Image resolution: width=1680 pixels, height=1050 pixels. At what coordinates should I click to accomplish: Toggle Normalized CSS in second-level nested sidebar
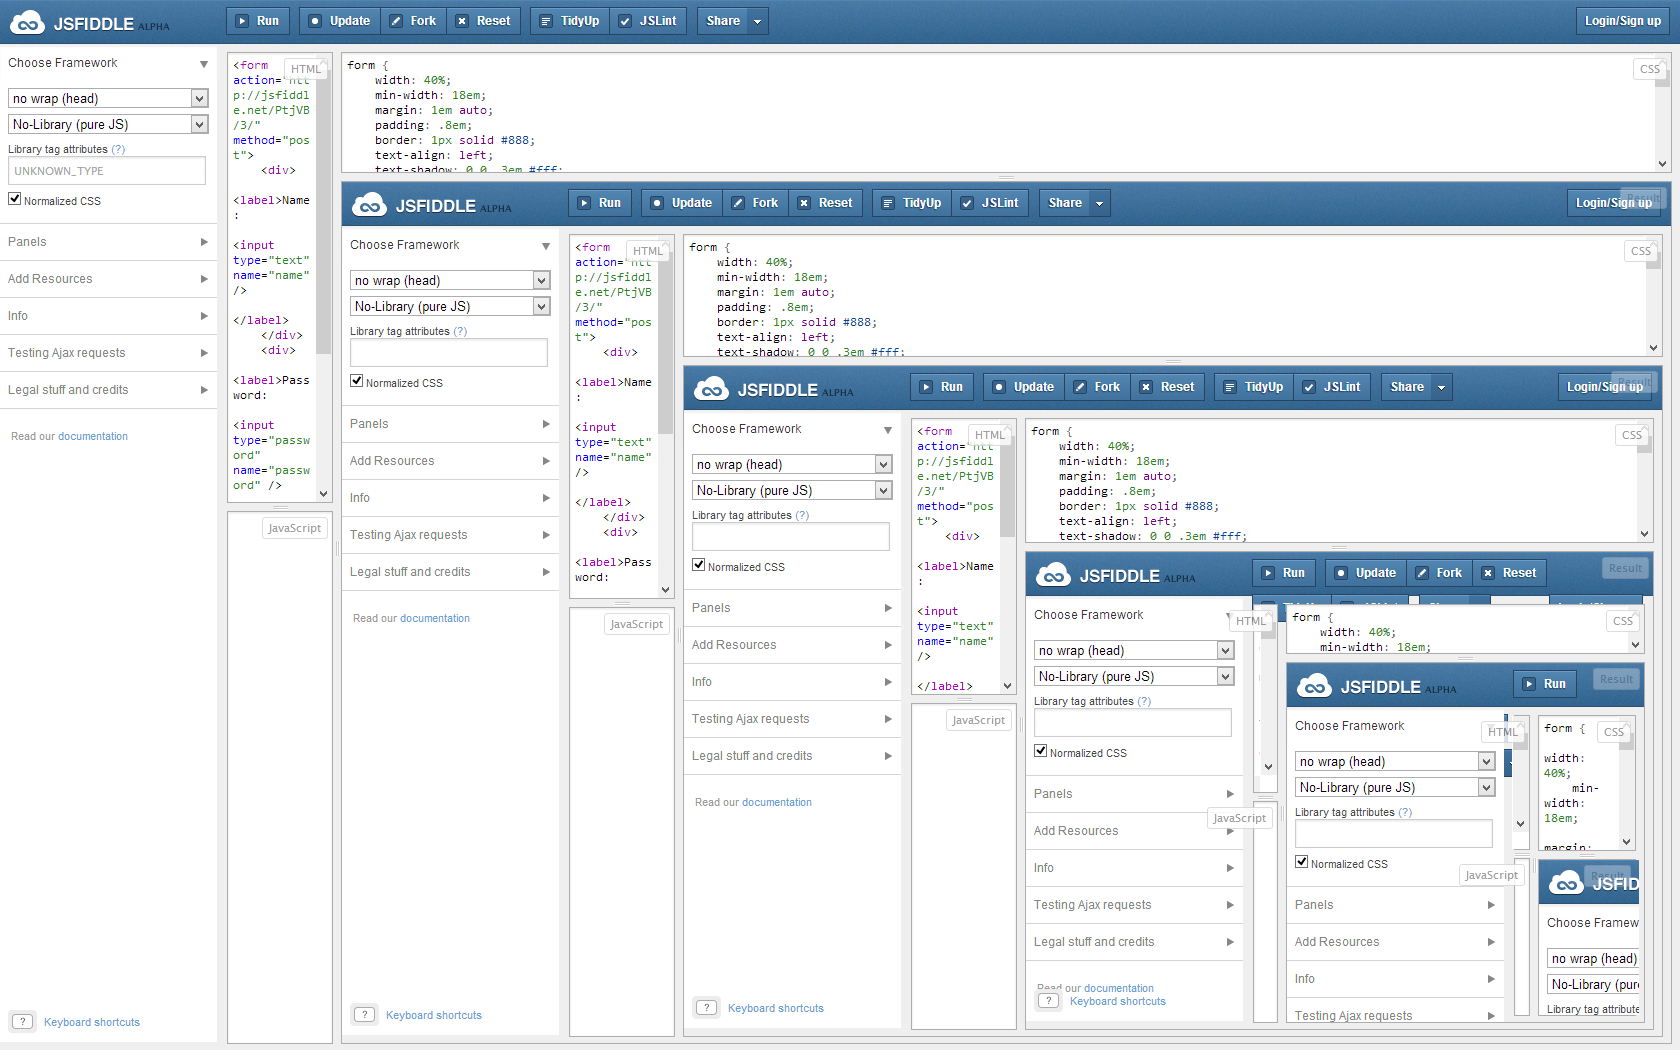[x=357, y=381]
